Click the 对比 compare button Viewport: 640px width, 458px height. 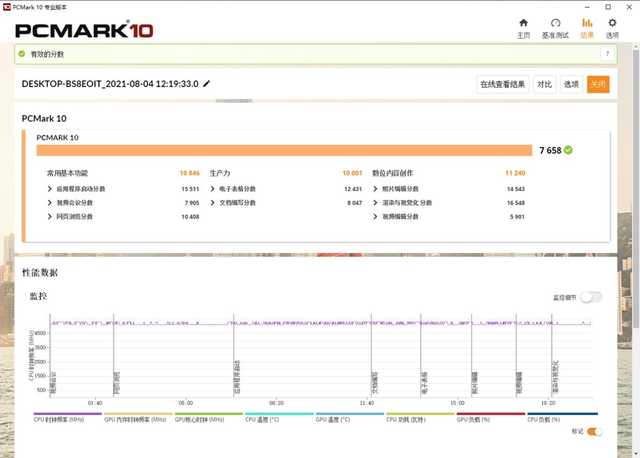pyautogui.click(x=544, y=84)
